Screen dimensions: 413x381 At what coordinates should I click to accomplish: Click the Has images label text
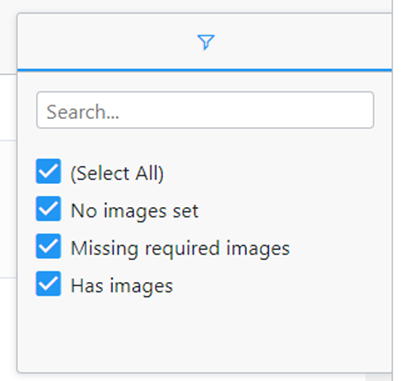tap(122, 286)
